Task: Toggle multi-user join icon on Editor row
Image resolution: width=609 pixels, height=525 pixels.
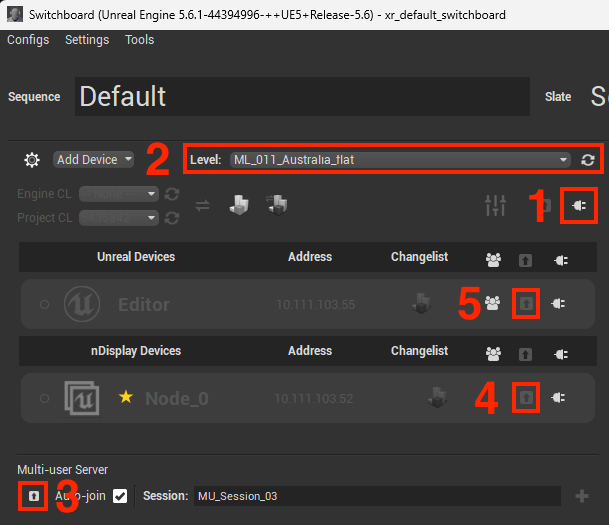Action: pyautogui.click(x=492, y=303)
